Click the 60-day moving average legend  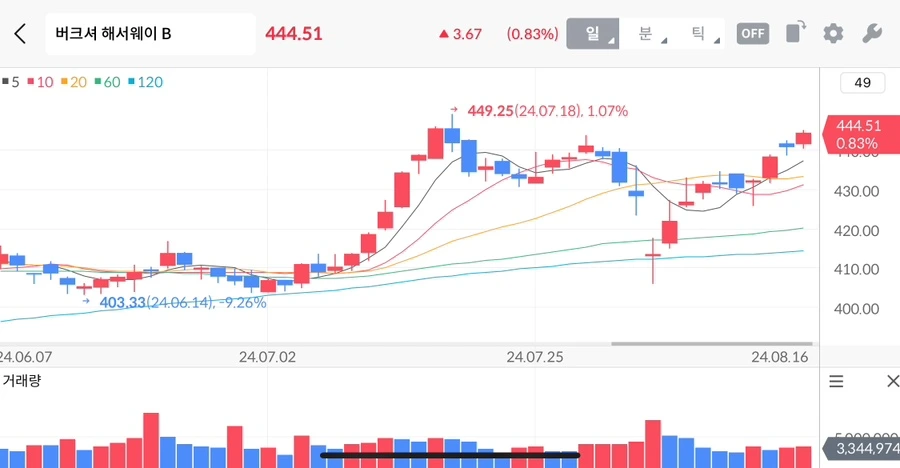[107, 82]
